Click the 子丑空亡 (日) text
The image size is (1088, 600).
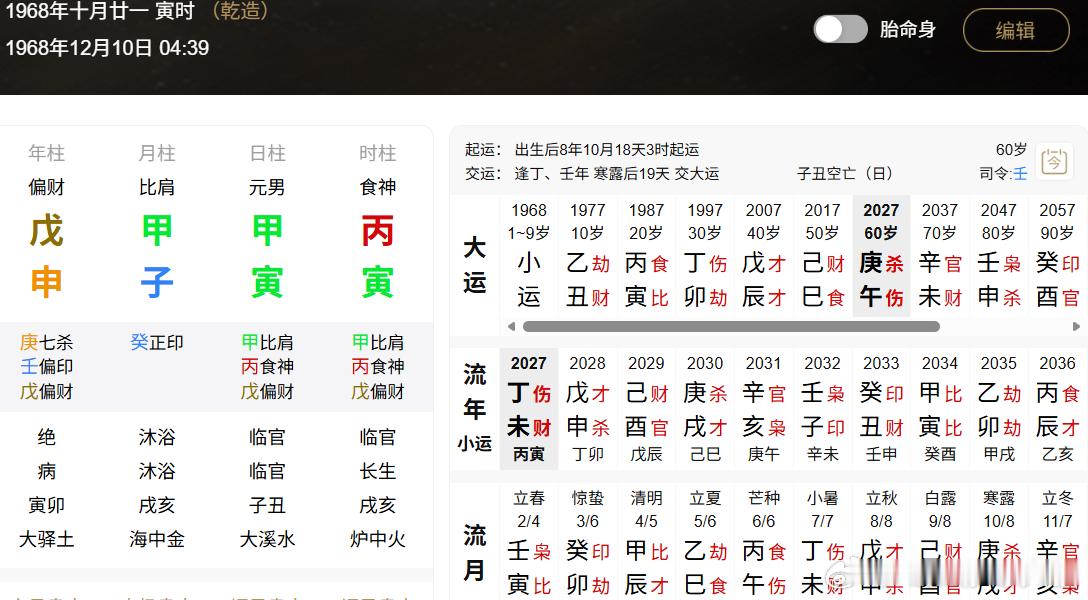click(844, 173)
